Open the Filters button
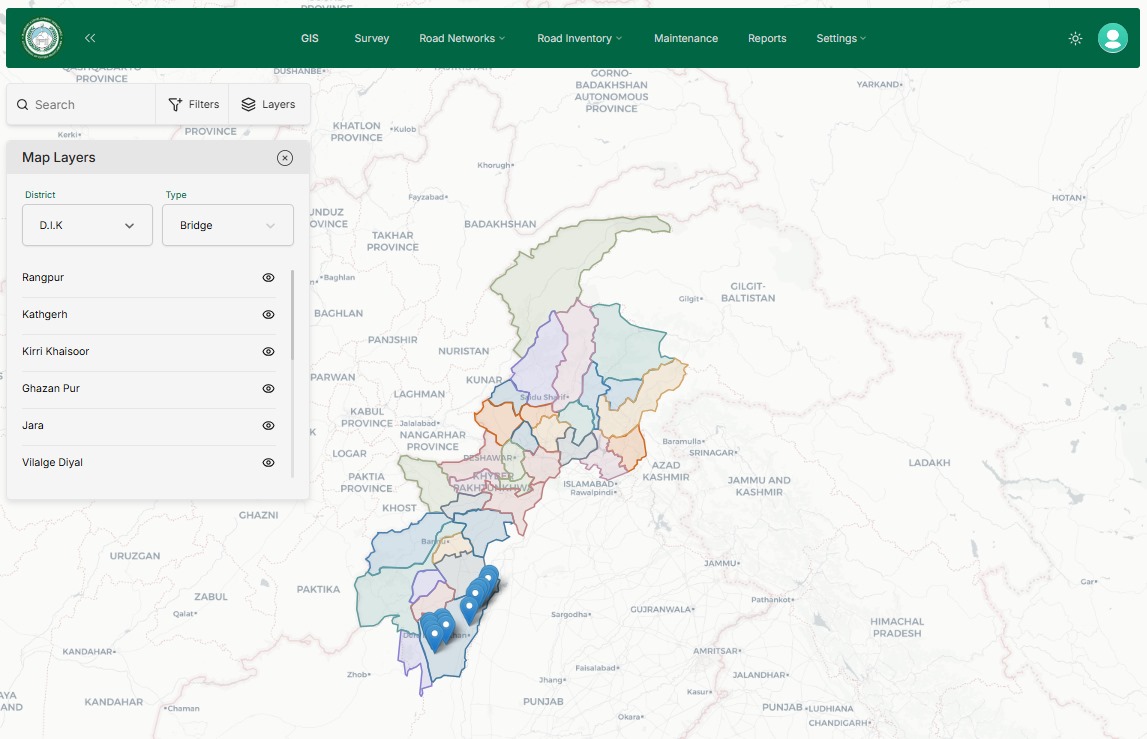 point(193,105)
